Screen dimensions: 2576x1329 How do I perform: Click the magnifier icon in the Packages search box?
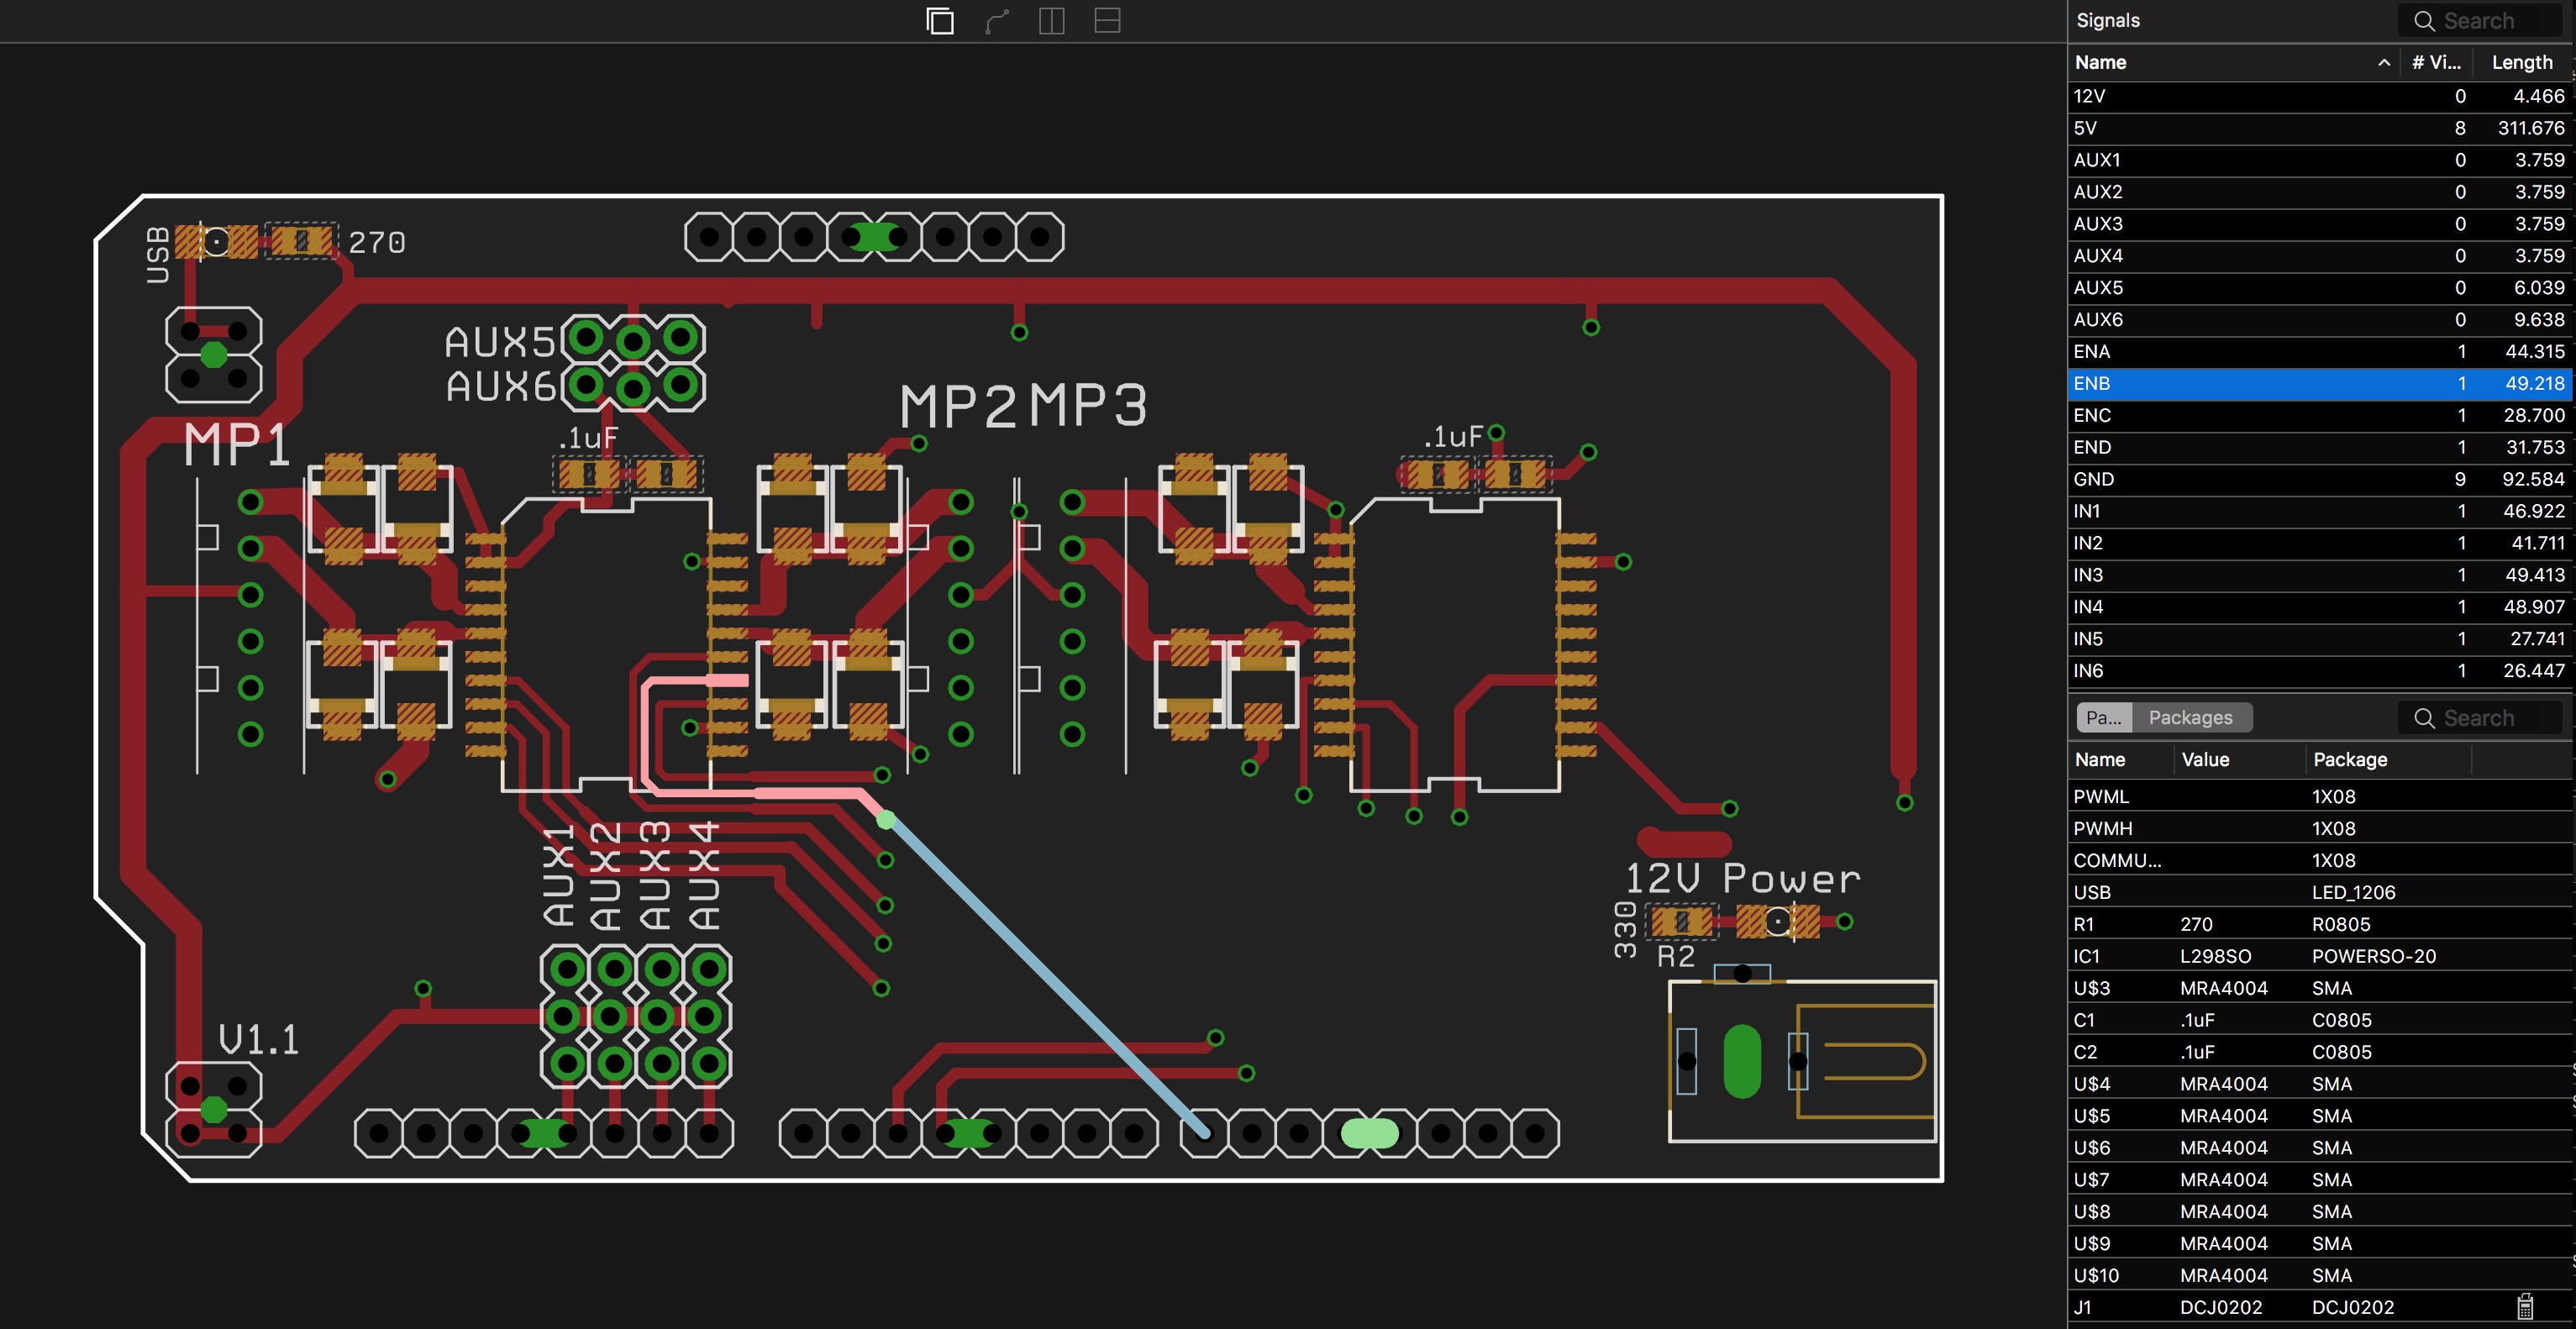point(2424,717)
